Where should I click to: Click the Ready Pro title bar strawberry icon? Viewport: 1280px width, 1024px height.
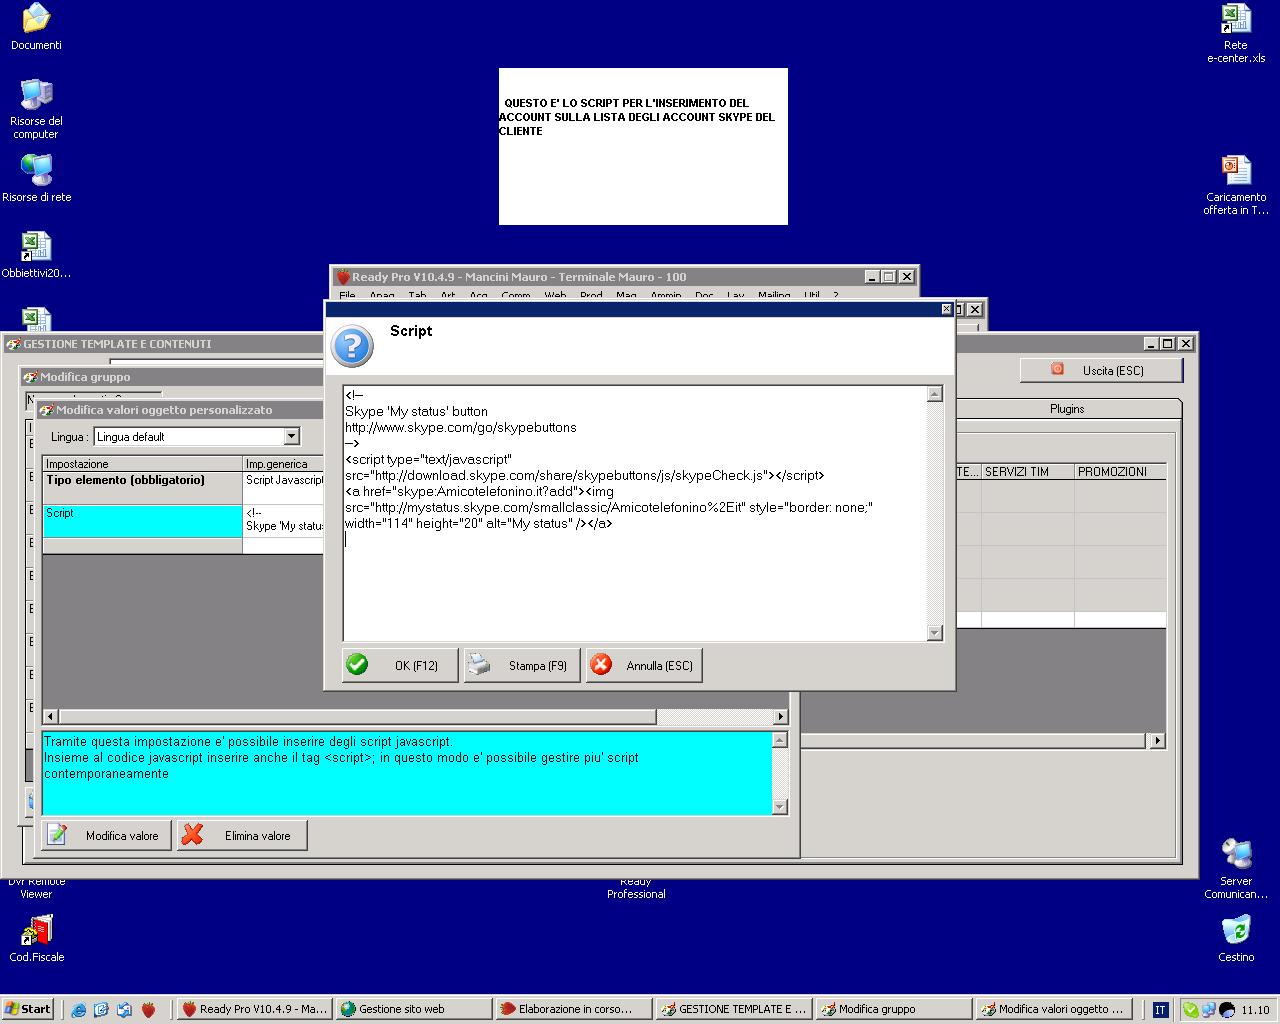point(343,277)
